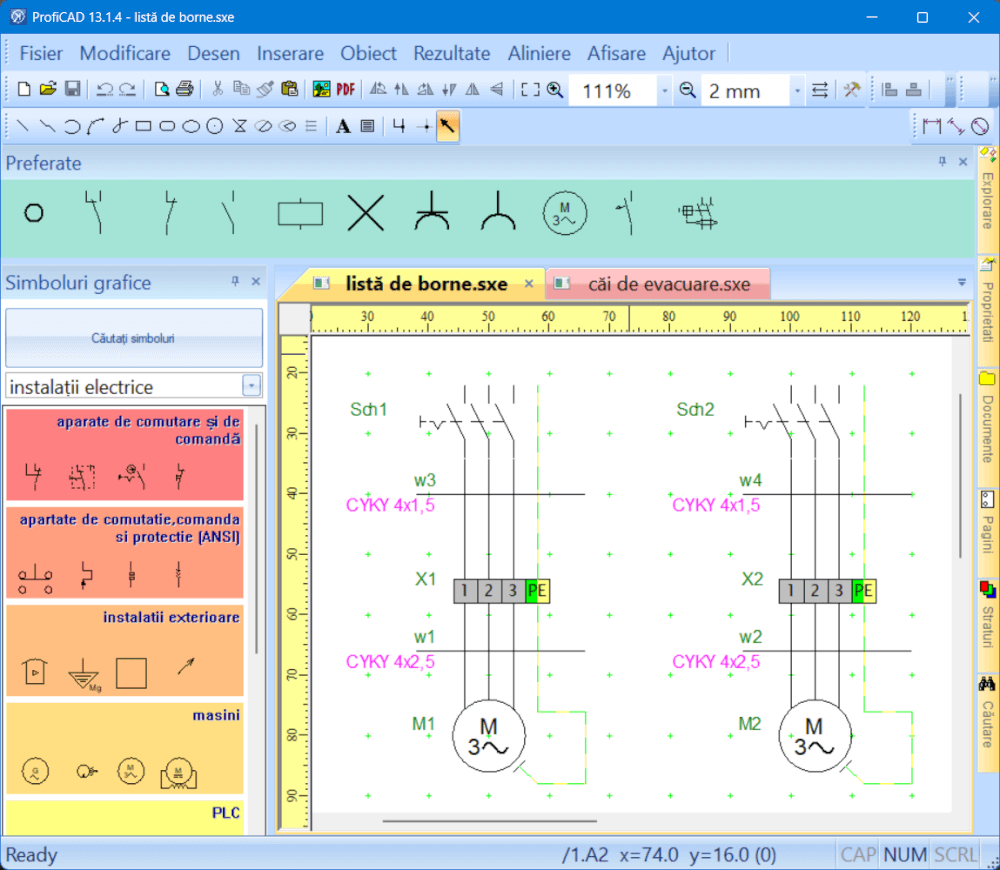This screenshot has width=1000, height=870.
Task: Click the zoom out magnifier icon
Action: pos(687,90)
